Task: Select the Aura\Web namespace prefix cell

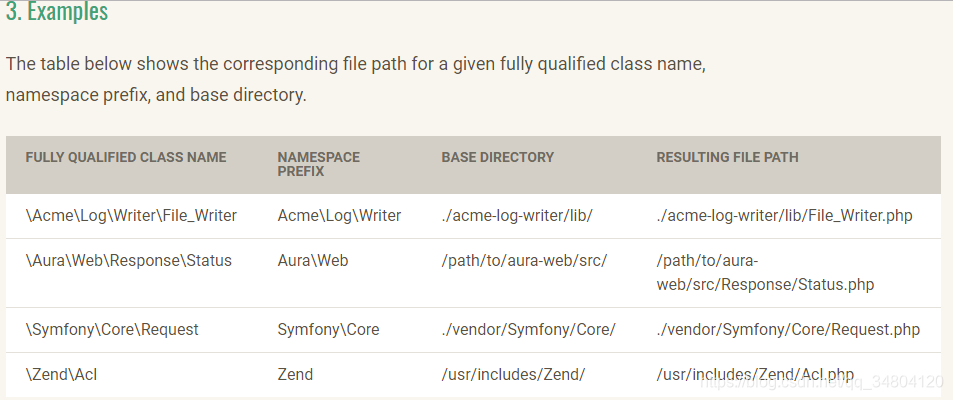Action: (313, 261)
